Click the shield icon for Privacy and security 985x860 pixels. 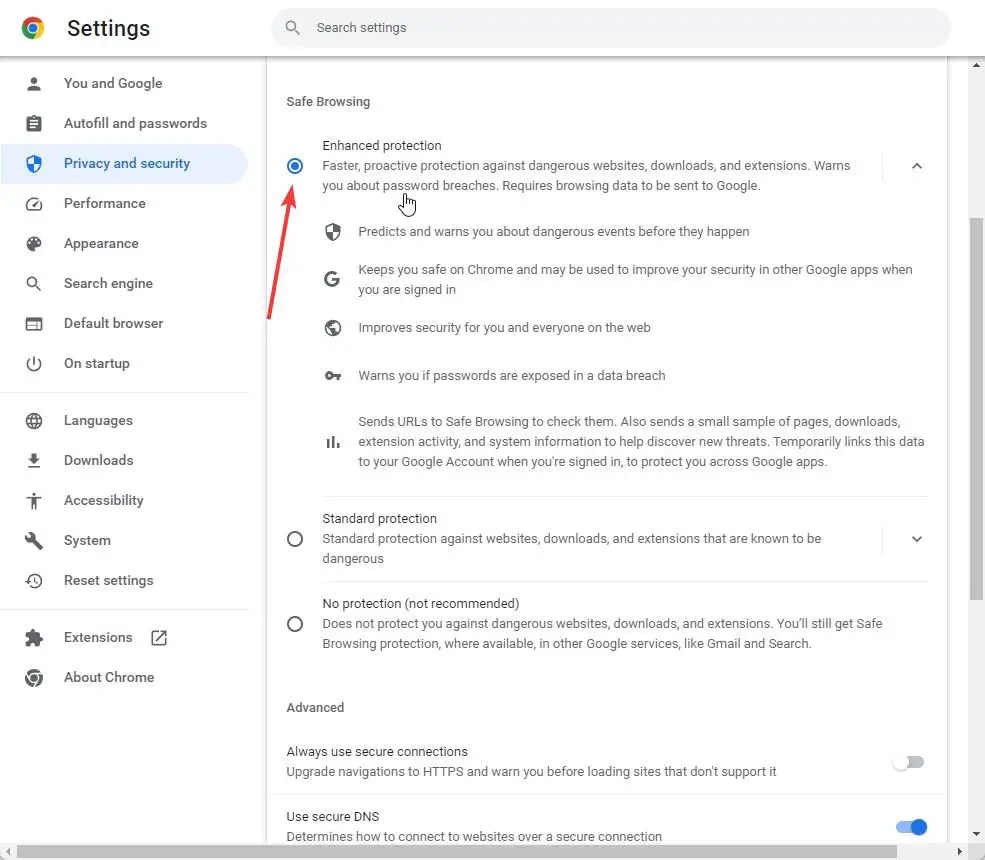pyautogui.click(x=34, y=164)
